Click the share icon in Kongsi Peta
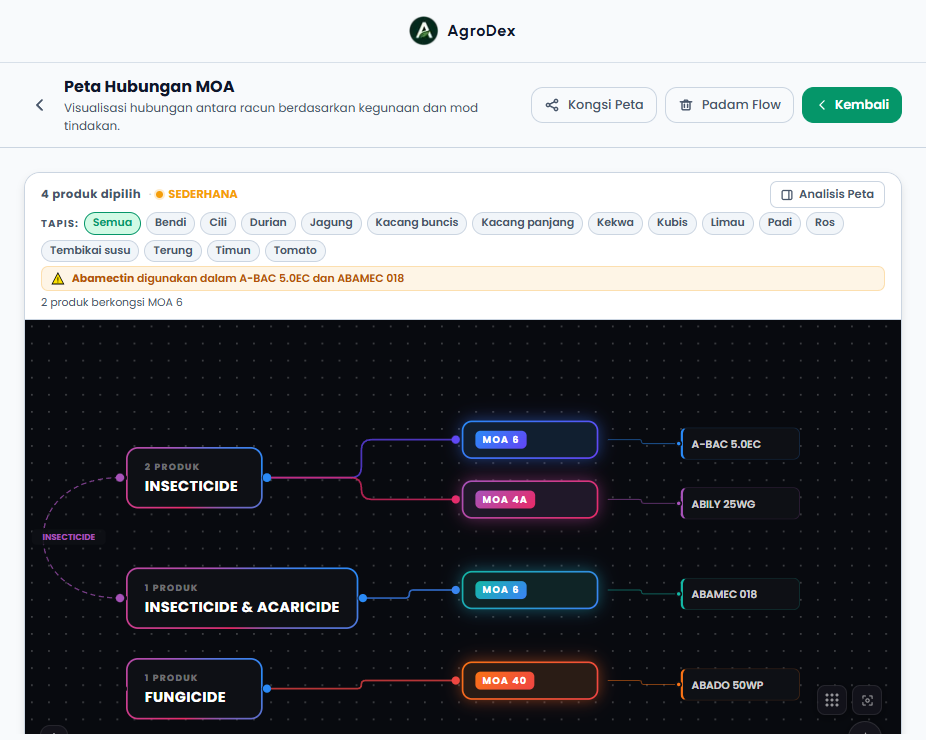 coord(552,105)
